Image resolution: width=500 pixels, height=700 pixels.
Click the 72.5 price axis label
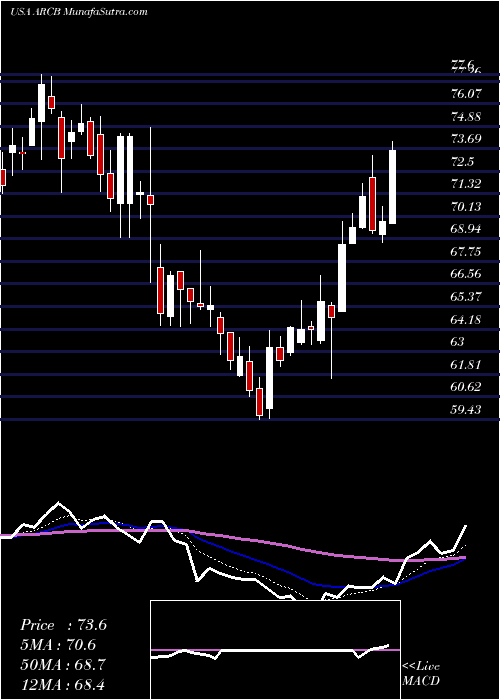pos(462,162)
